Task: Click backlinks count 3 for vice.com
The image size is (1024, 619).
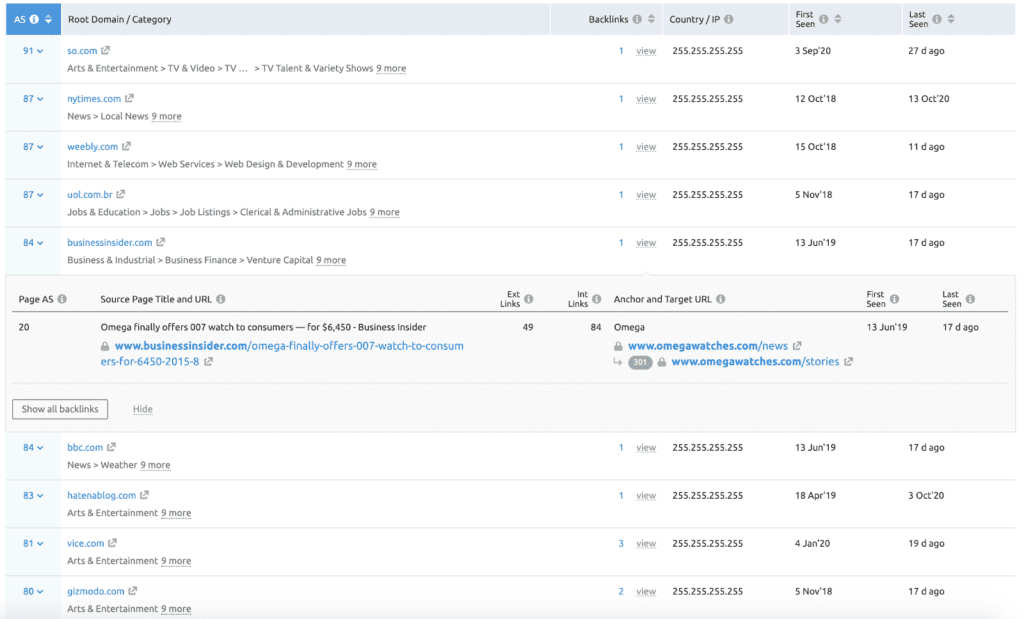Action: click(x=621, y=543)
